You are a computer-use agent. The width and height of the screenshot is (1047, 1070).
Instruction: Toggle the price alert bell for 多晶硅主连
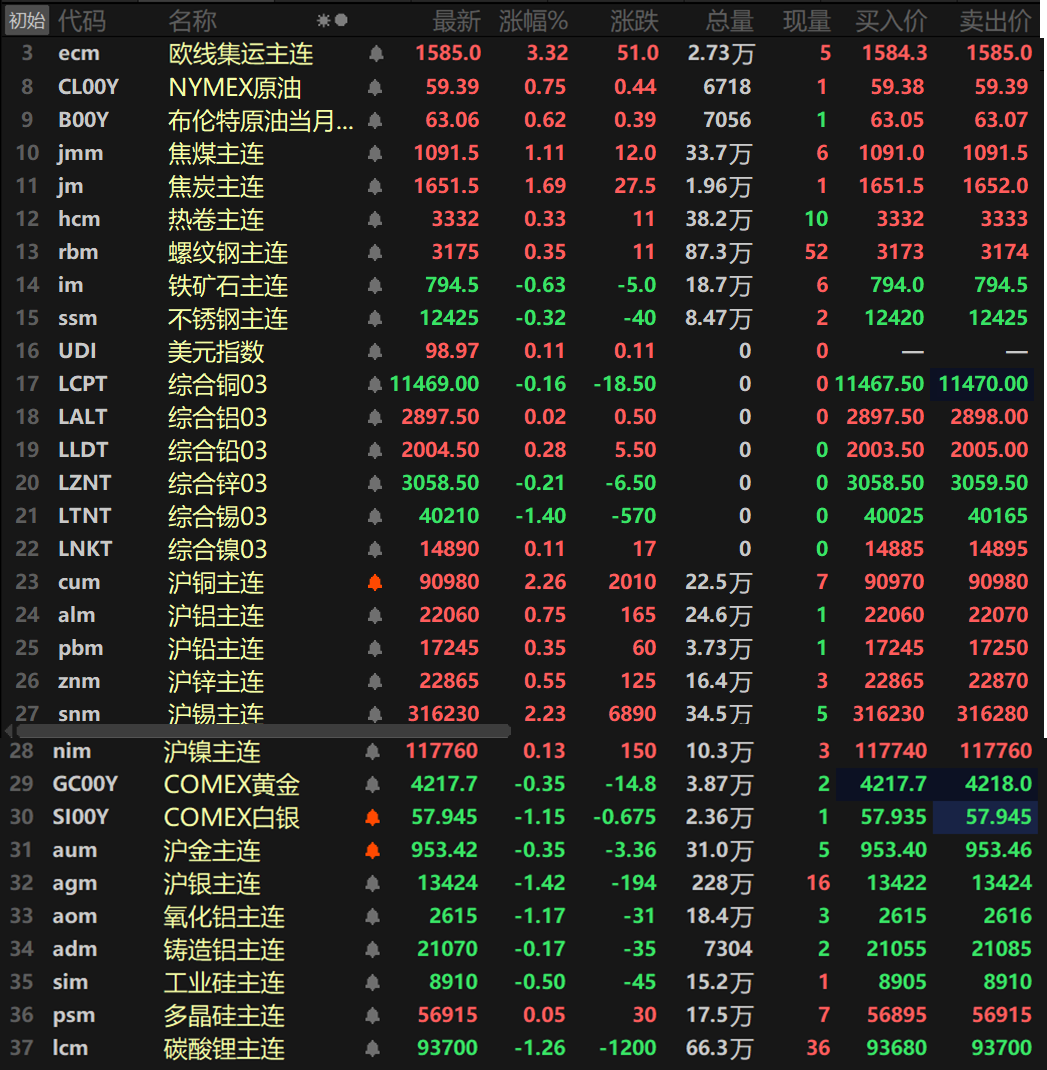pyautogui.click(x=372, y=1016)
